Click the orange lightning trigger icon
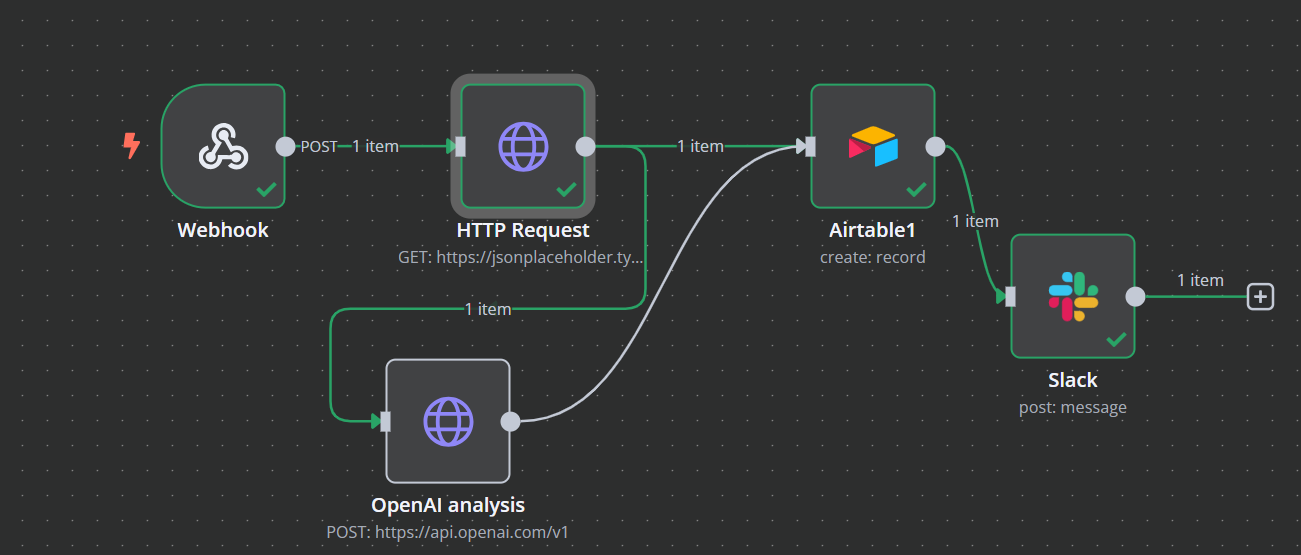 [131, 146]
